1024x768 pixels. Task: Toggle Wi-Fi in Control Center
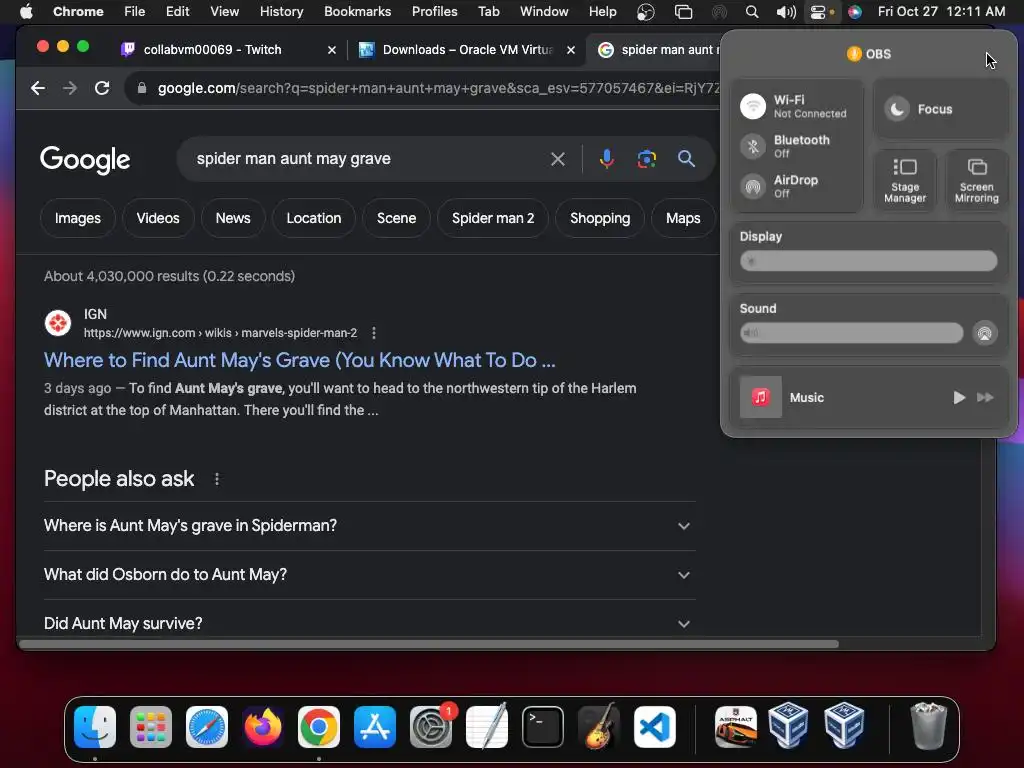(753, 106)
